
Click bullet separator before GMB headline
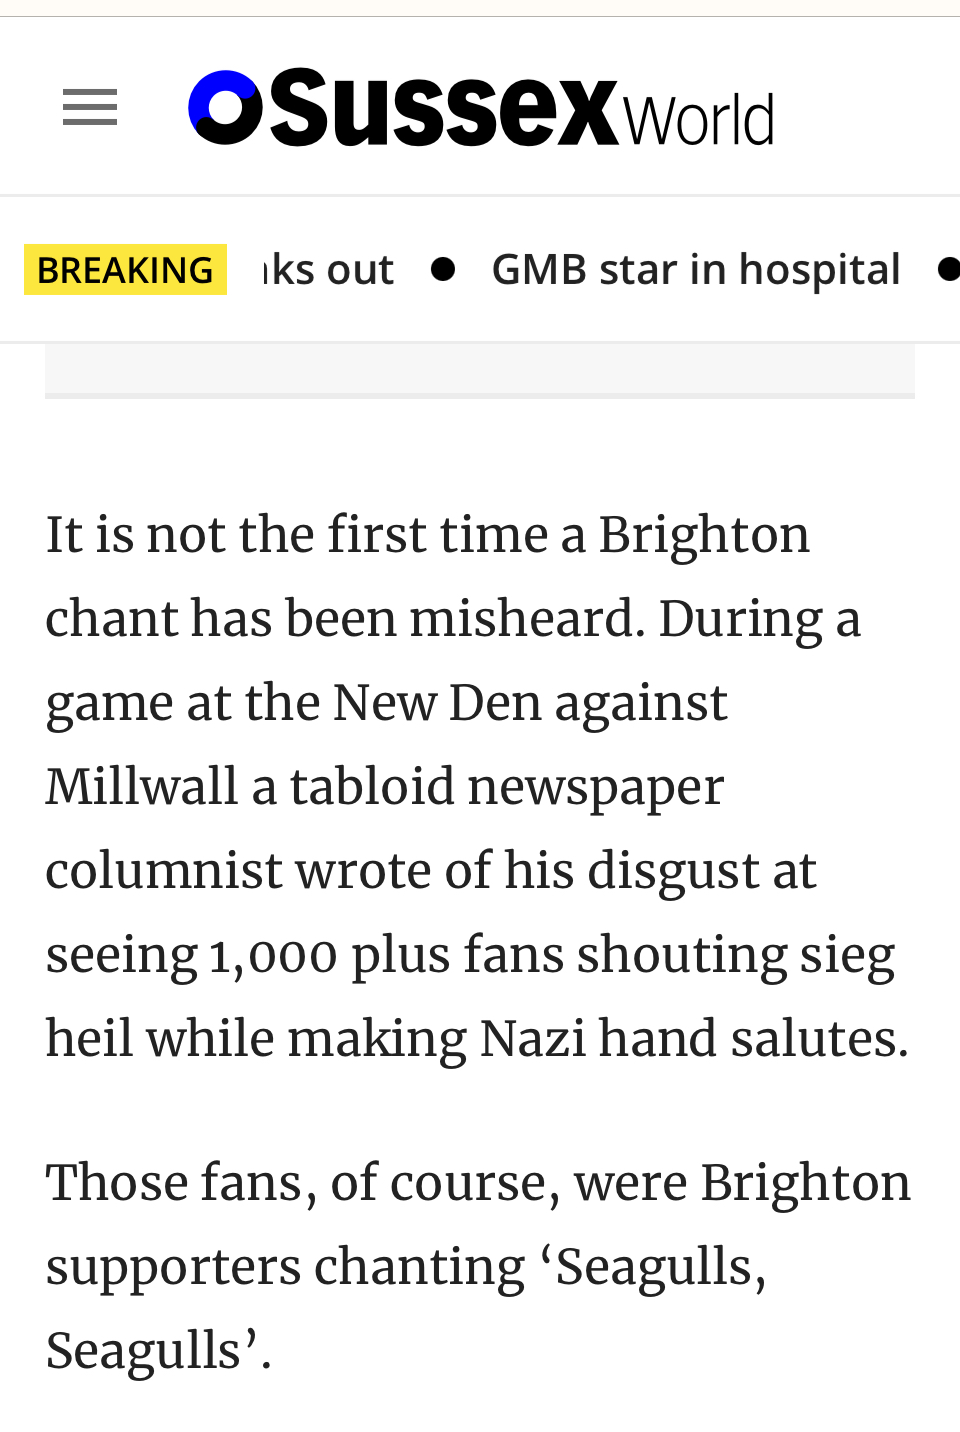(443, 269)
